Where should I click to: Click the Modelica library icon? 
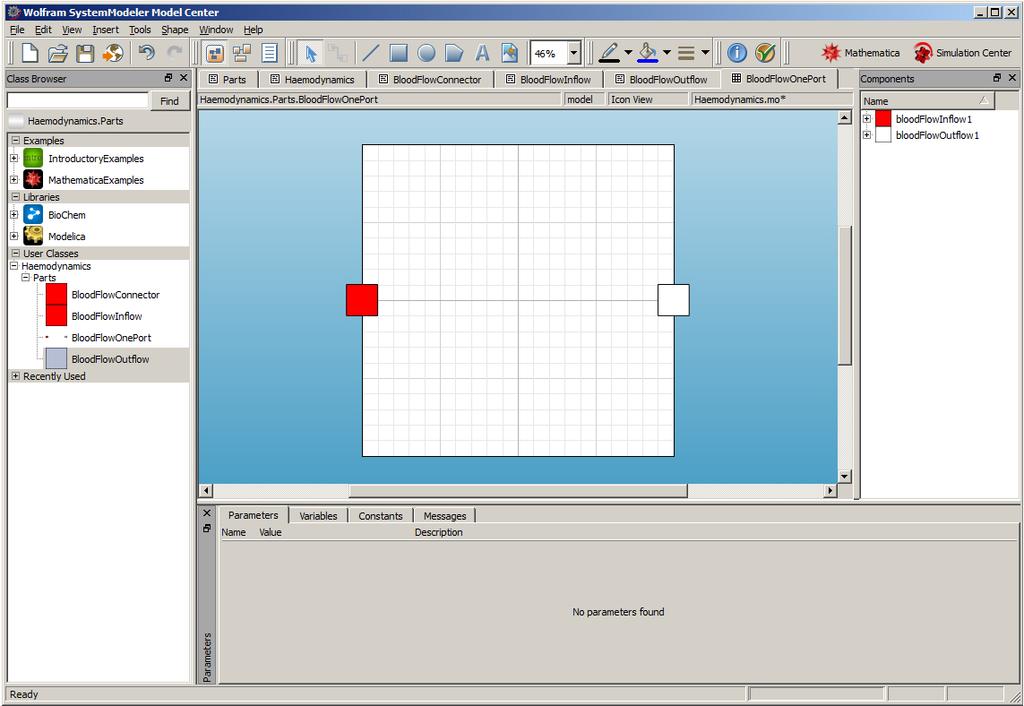[33, 236]
